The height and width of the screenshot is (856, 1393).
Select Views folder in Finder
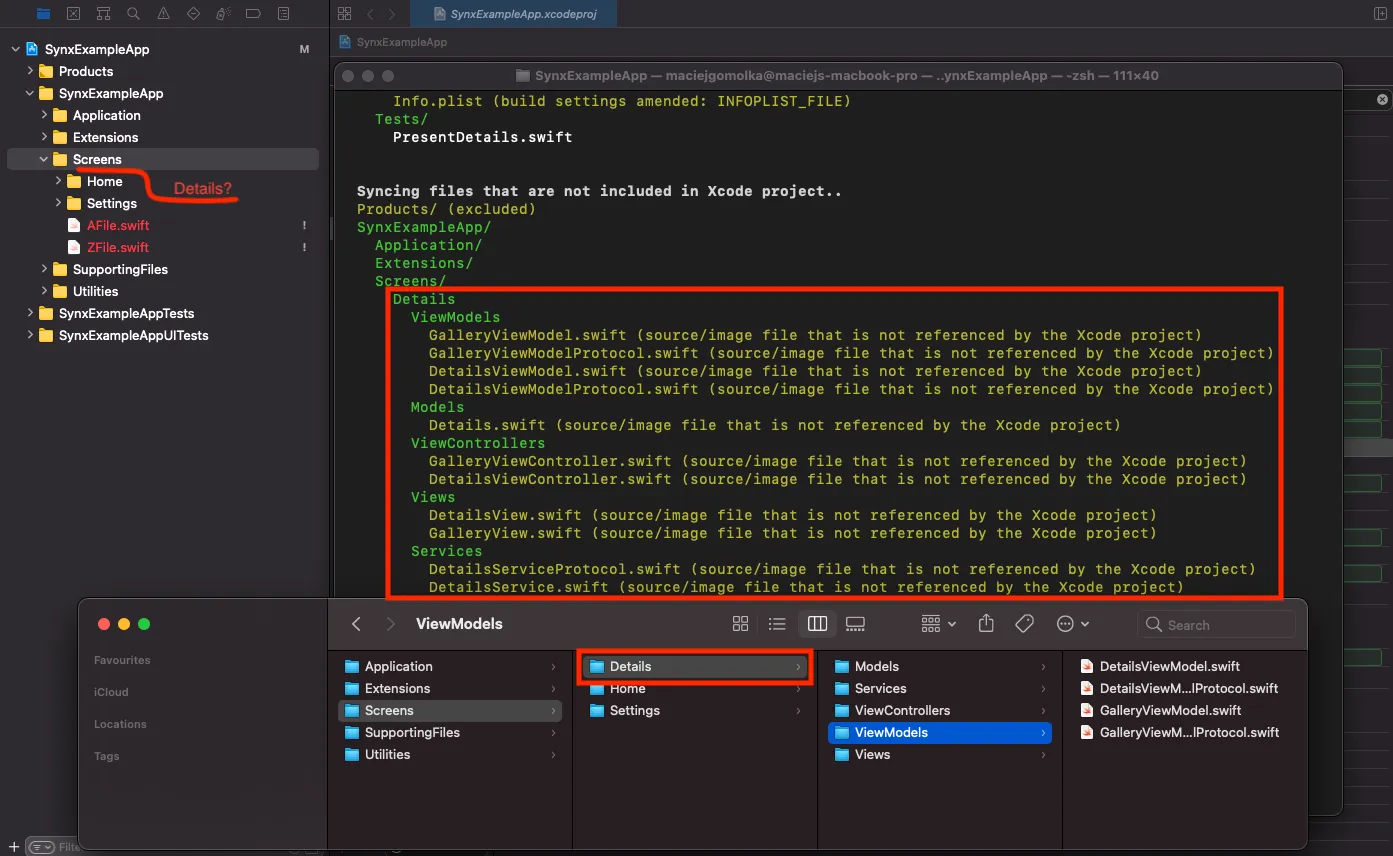[x=940, y=754]
